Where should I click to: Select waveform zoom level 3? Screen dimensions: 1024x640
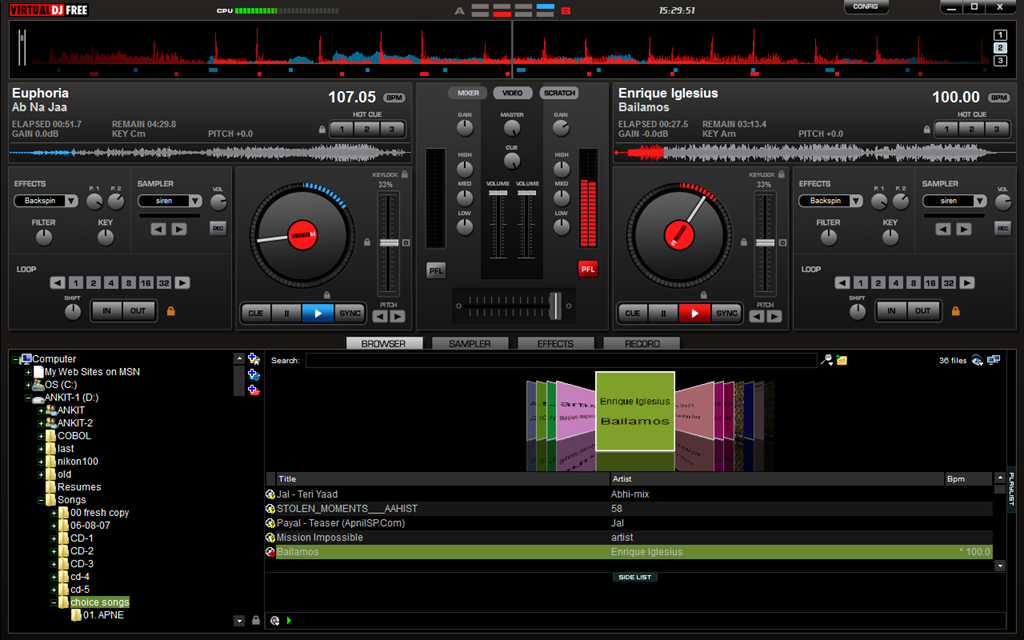[x=1000, y=61]
